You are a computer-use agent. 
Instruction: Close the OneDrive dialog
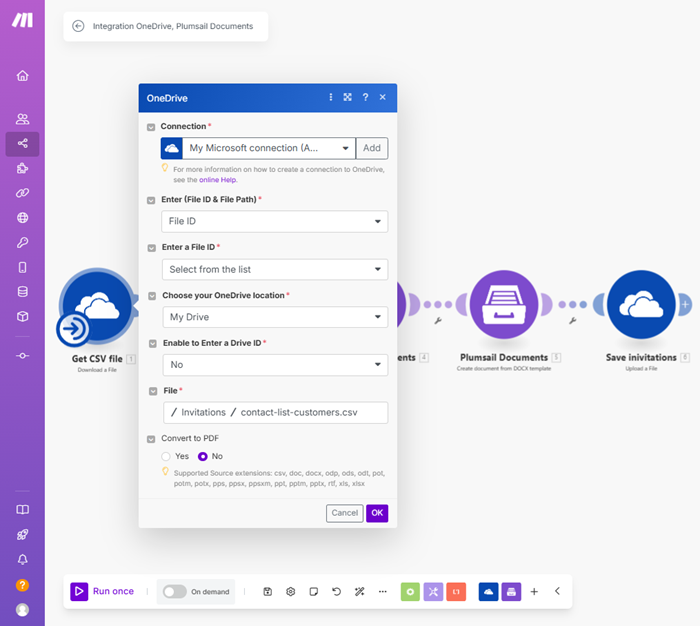383,97
